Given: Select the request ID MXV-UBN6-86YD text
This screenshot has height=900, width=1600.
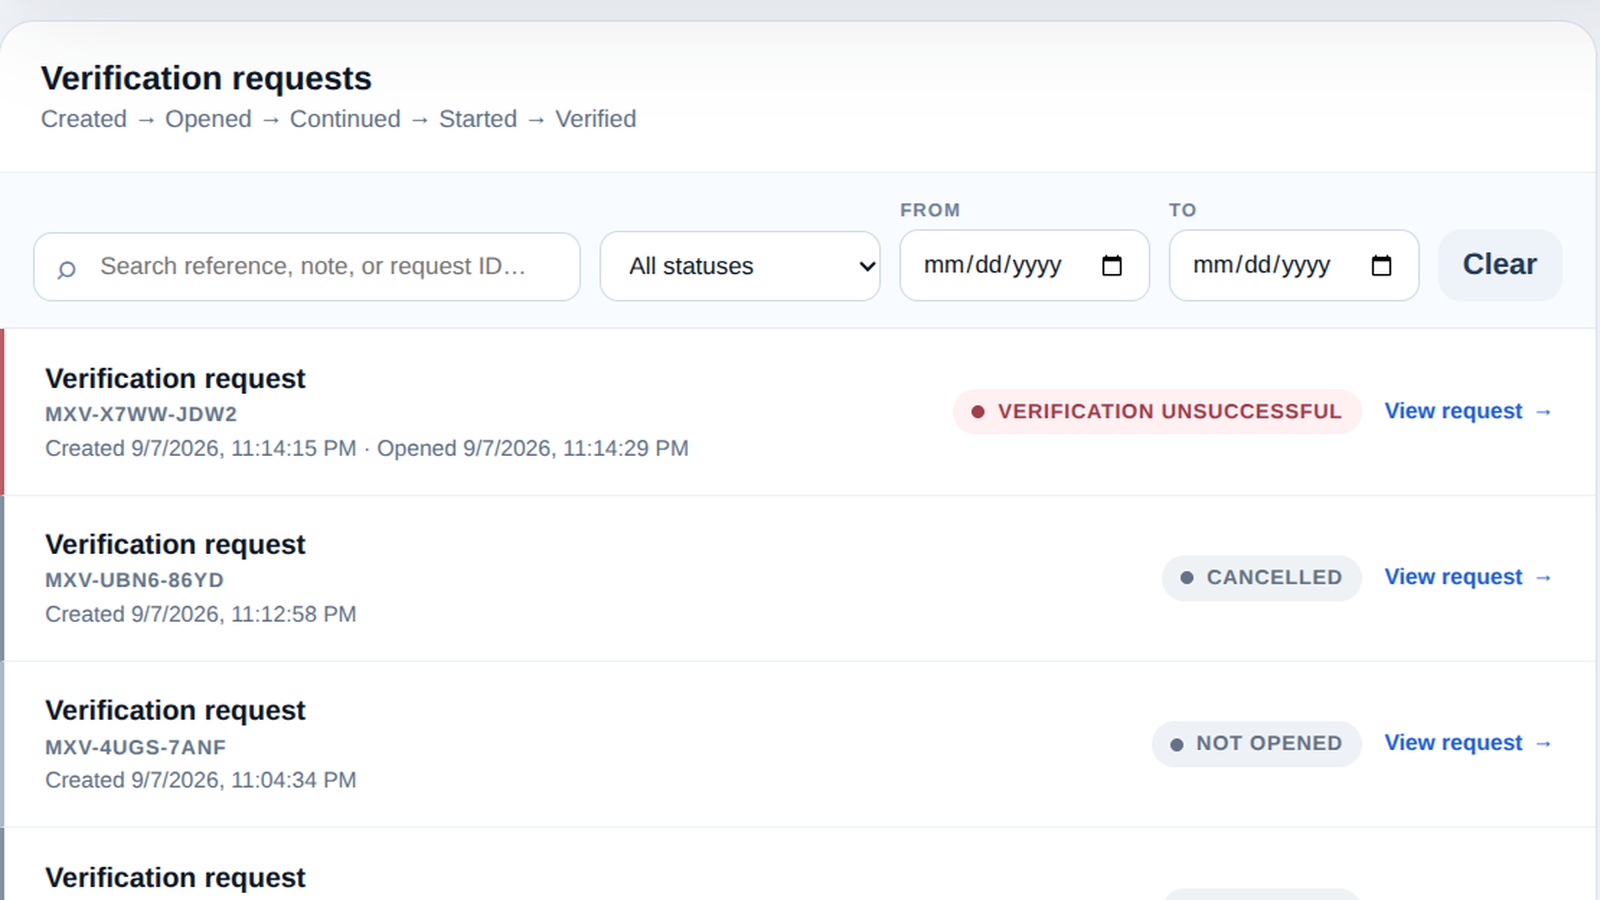Looking at the screenshot, I should pyautogui.click(x=134, y=580).
